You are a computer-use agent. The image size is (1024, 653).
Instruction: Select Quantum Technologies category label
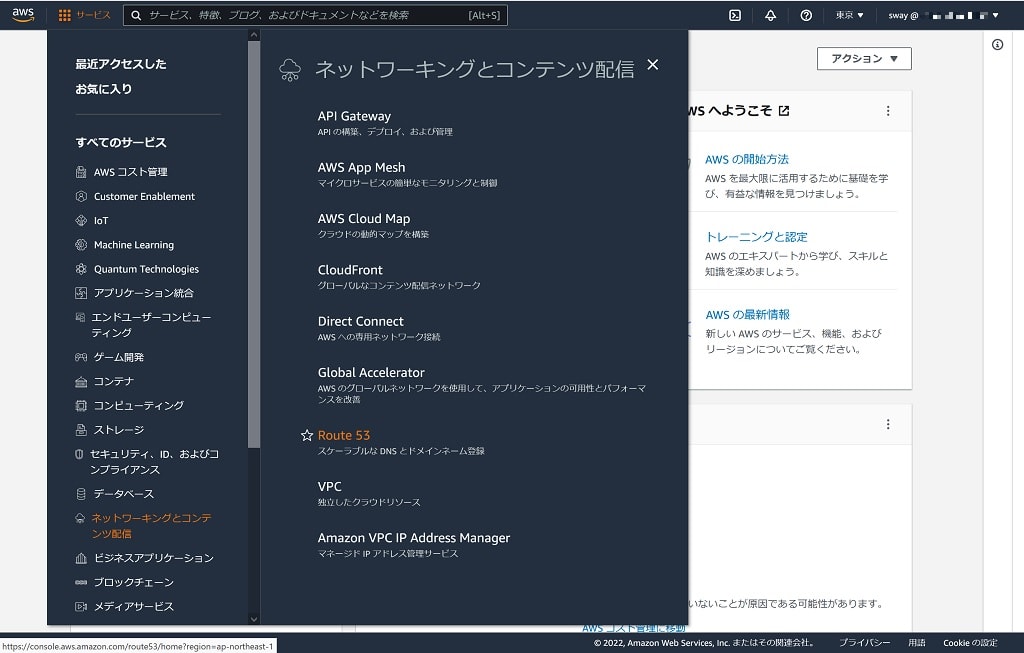(x=146, y=269)
